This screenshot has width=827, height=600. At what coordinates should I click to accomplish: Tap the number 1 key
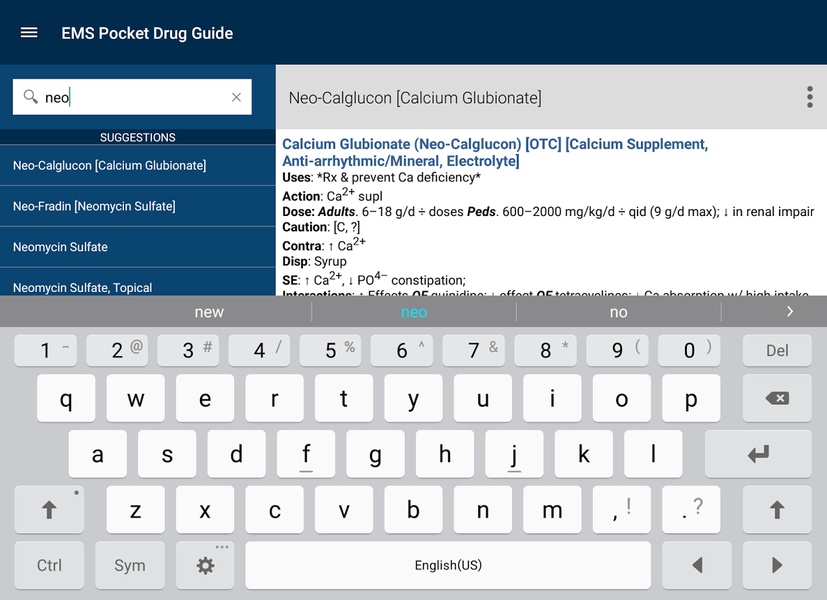coord(46,351)
